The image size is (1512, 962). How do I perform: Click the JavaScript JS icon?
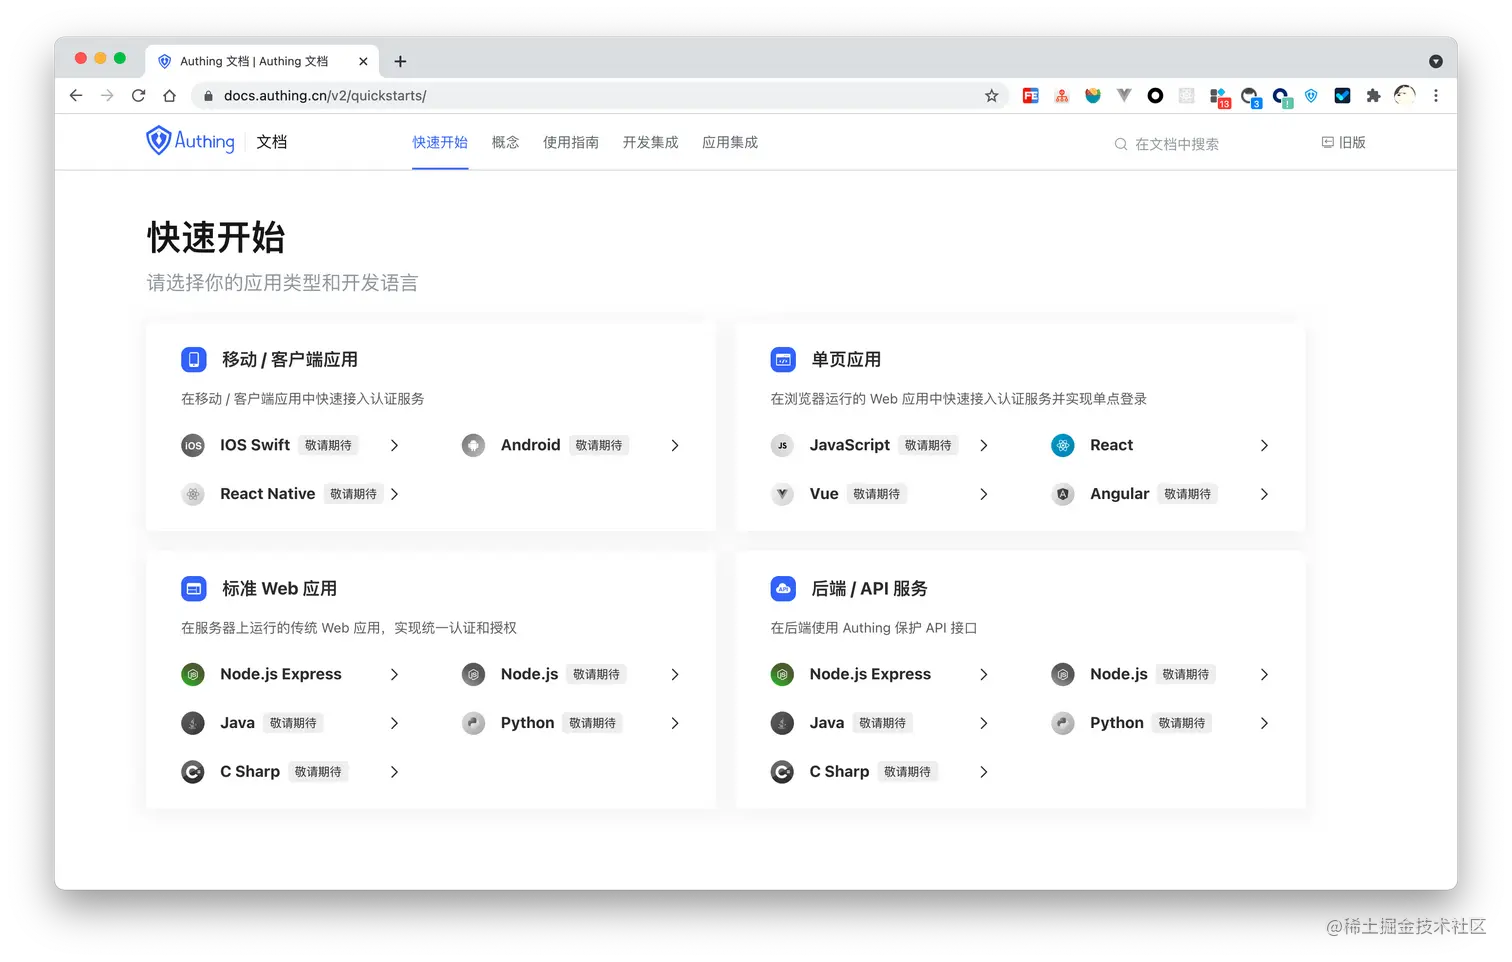783,446
